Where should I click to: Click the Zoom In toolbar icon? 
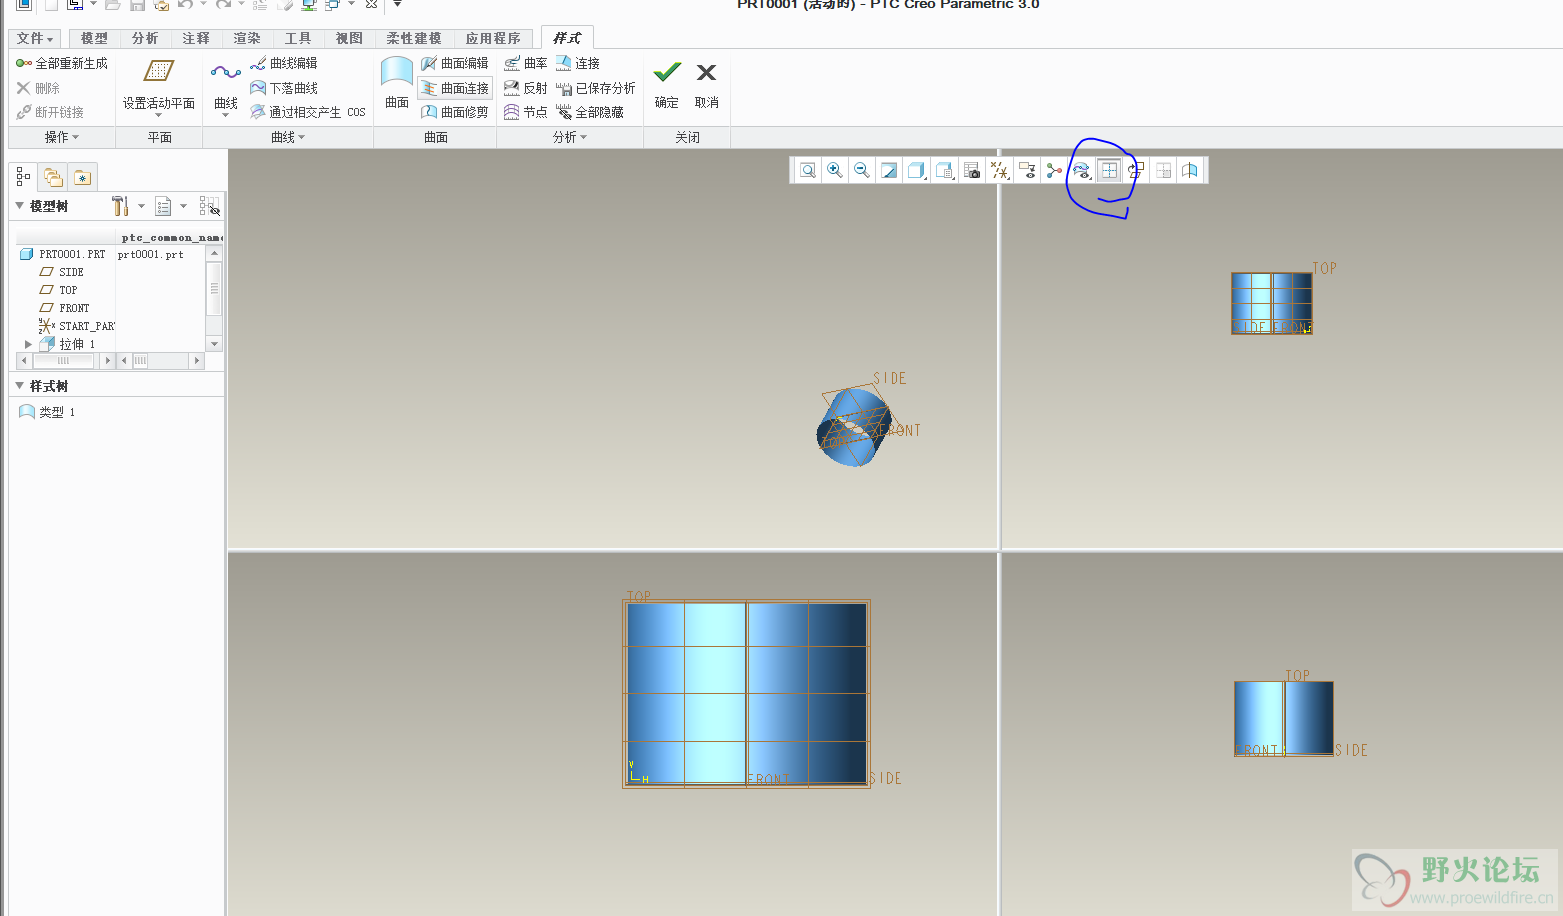[x=835, y=171]
